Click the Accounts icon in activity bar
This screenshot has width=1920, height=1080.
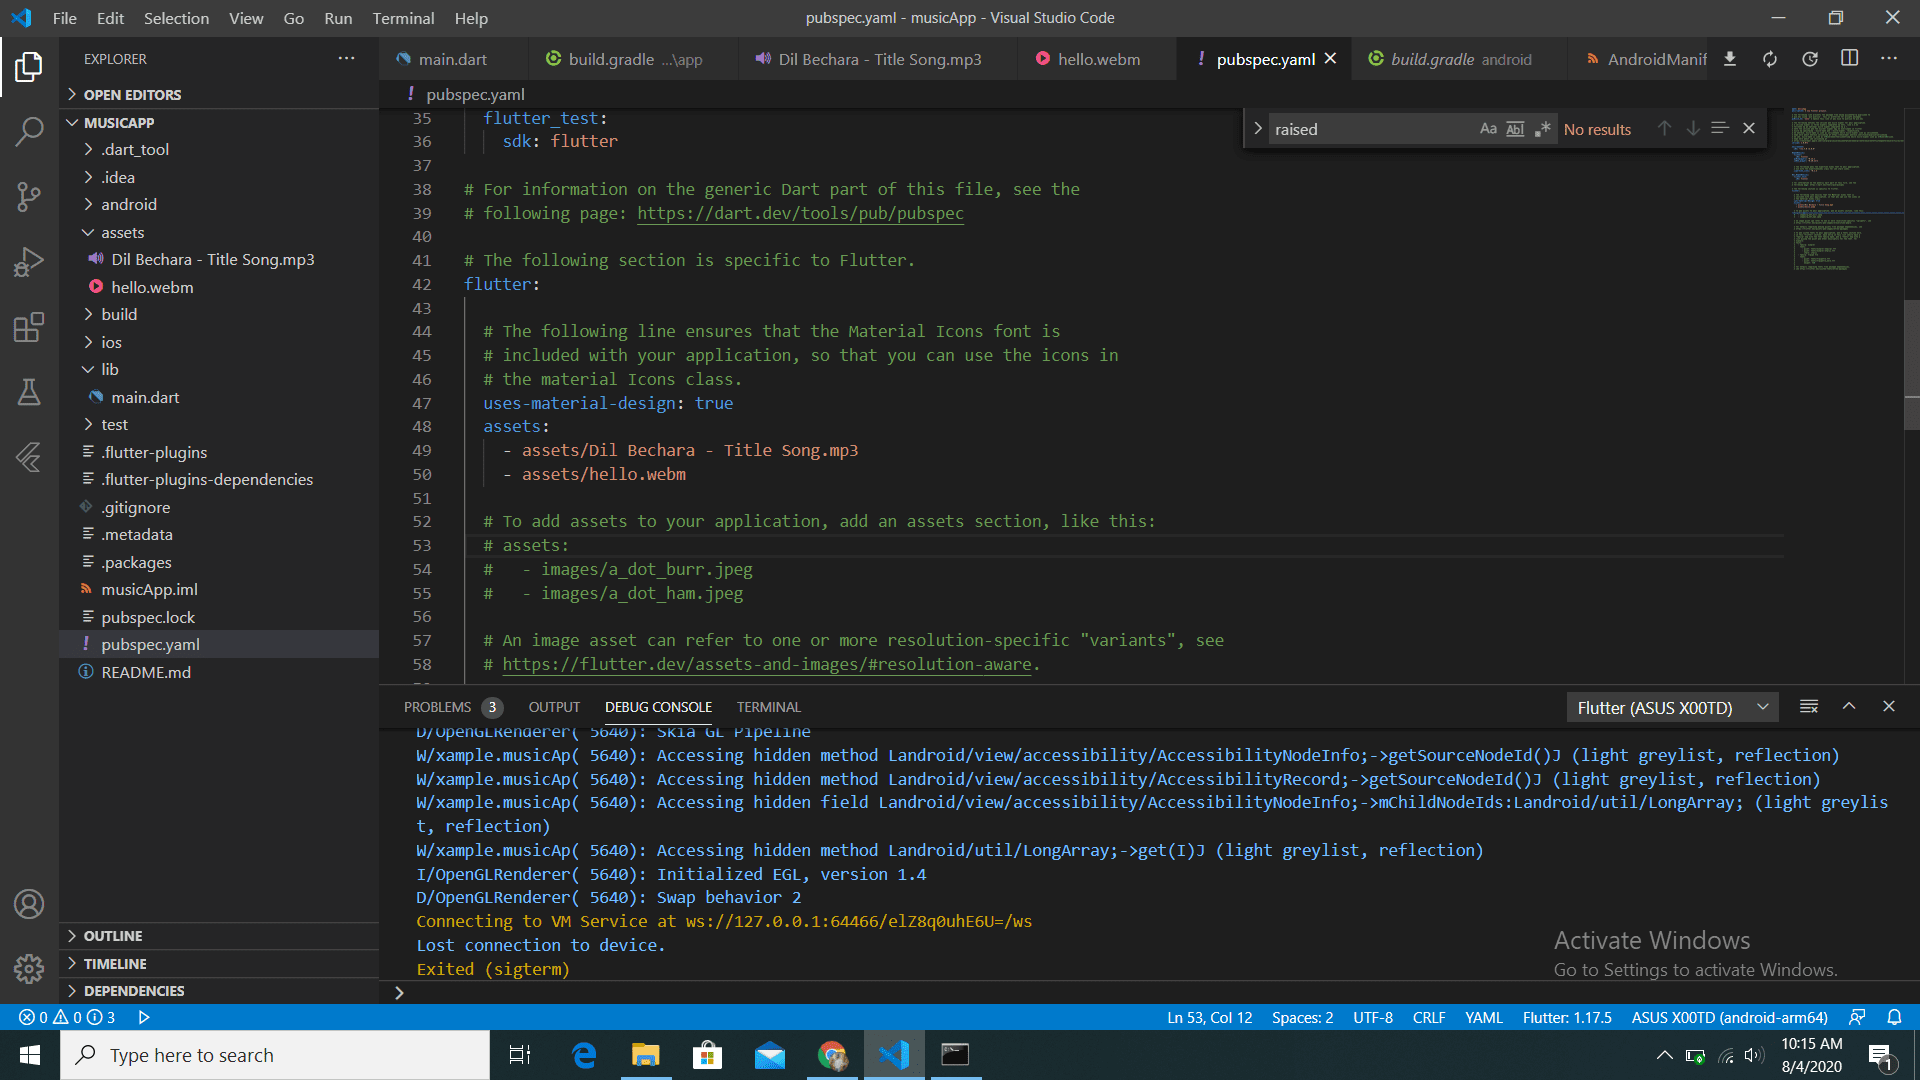point(29,904)
